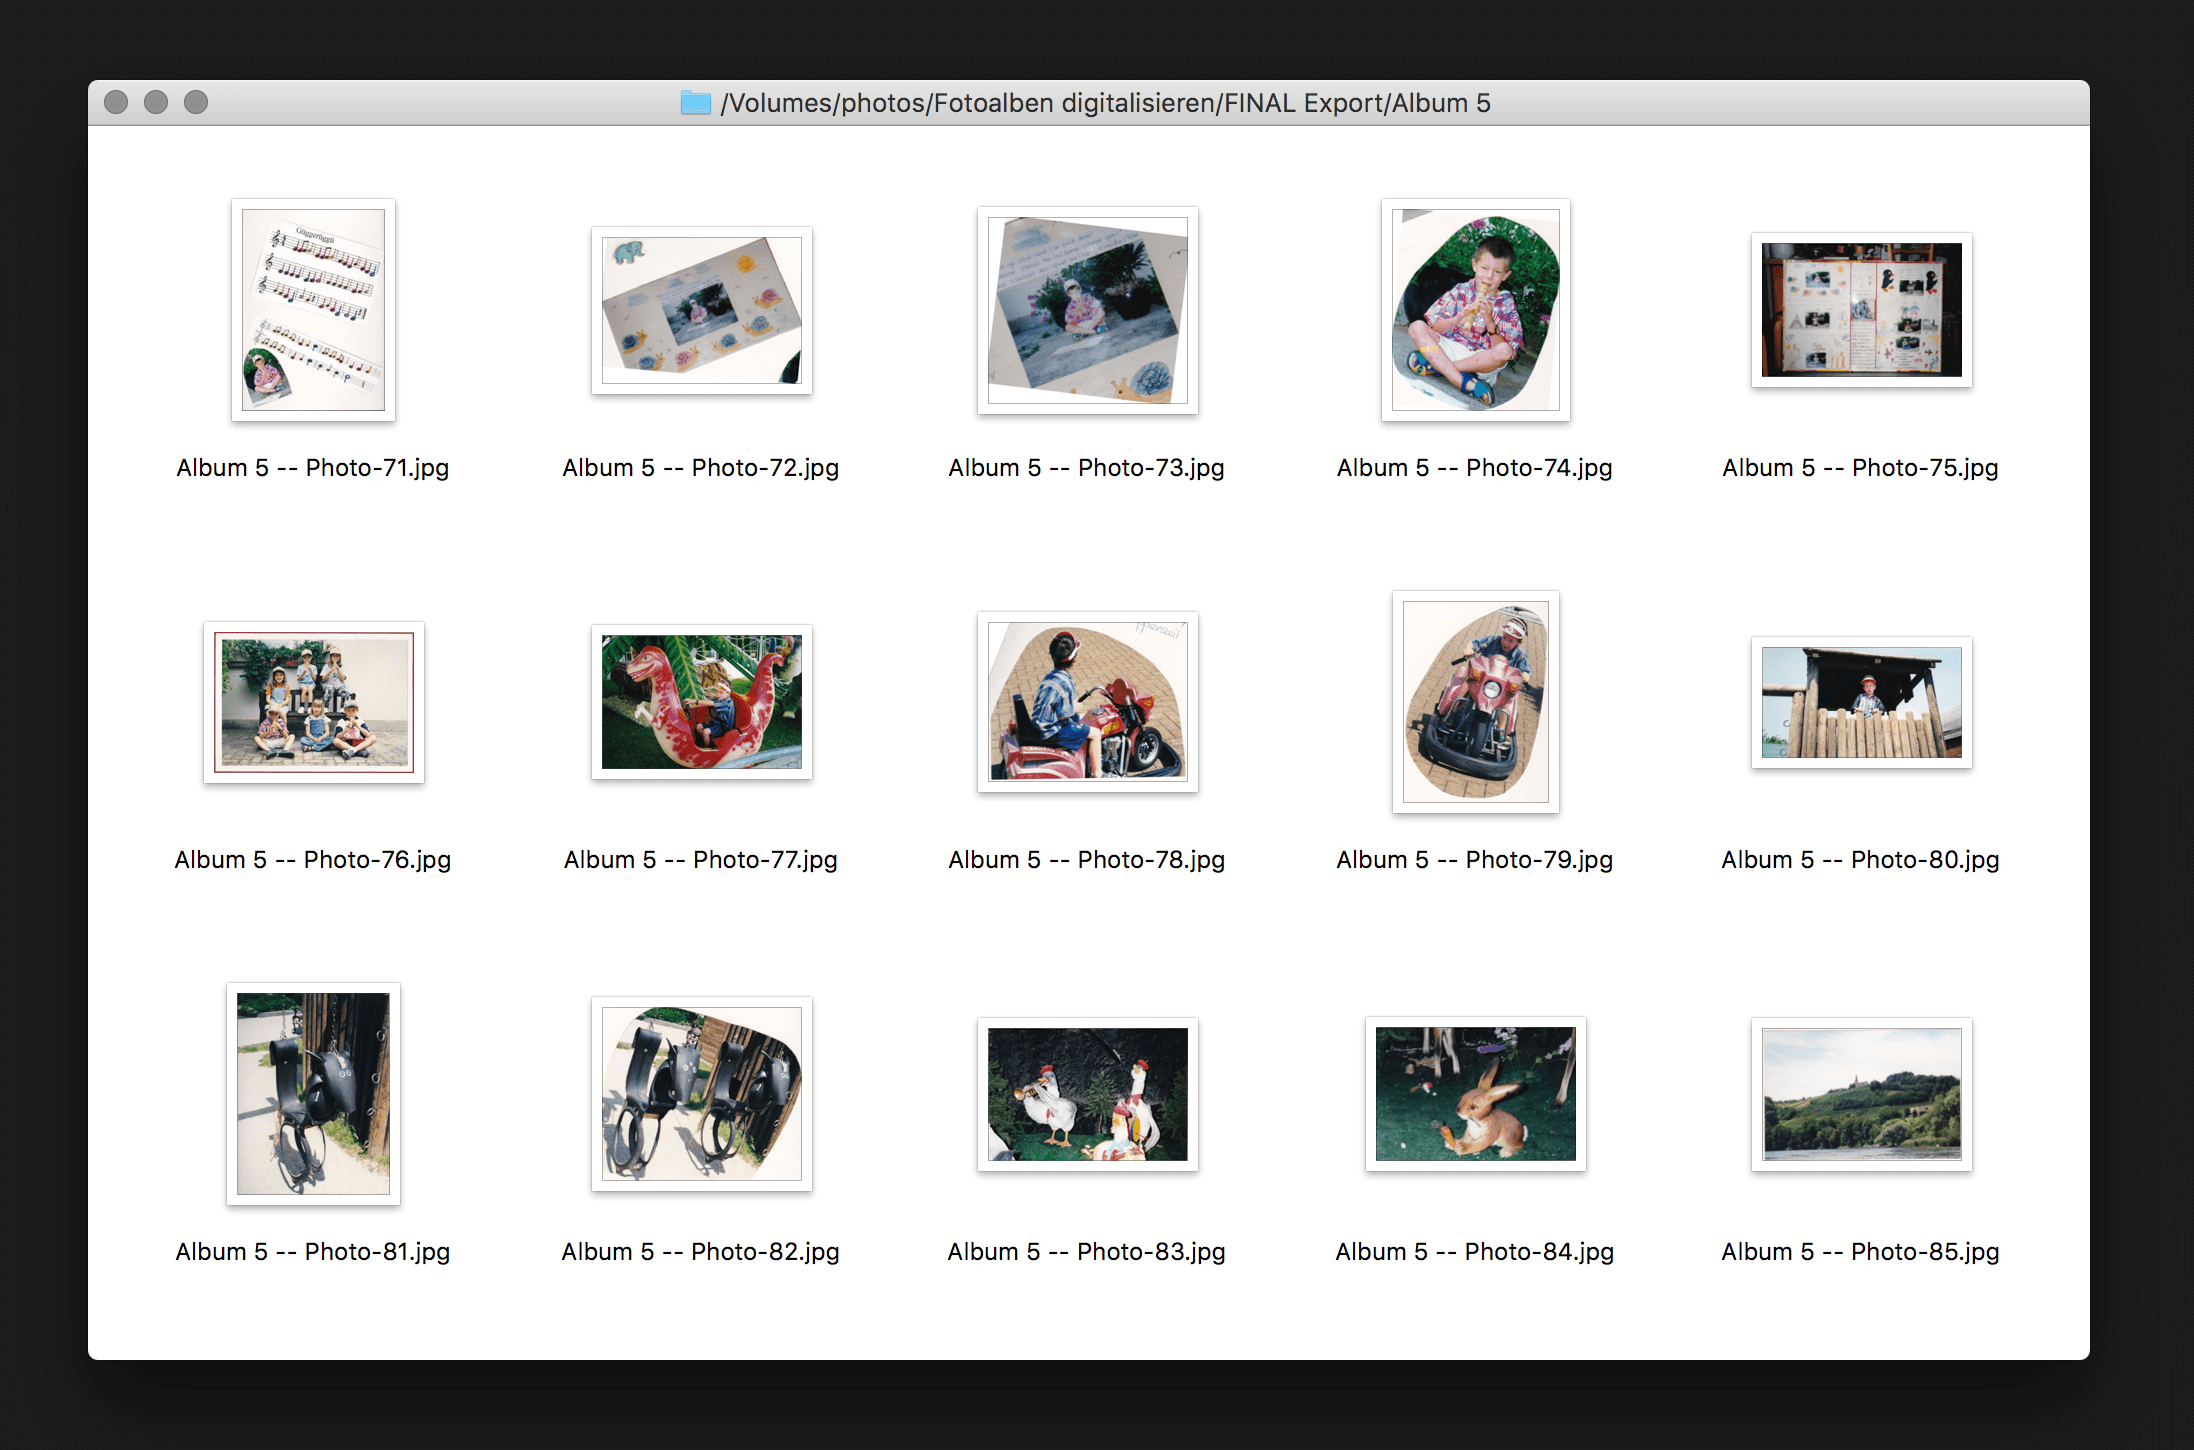Select the Photo-77 dinosaur ride thumbnail
The height and width of the screenshot is (1450, 2194).
coord(701,703)
